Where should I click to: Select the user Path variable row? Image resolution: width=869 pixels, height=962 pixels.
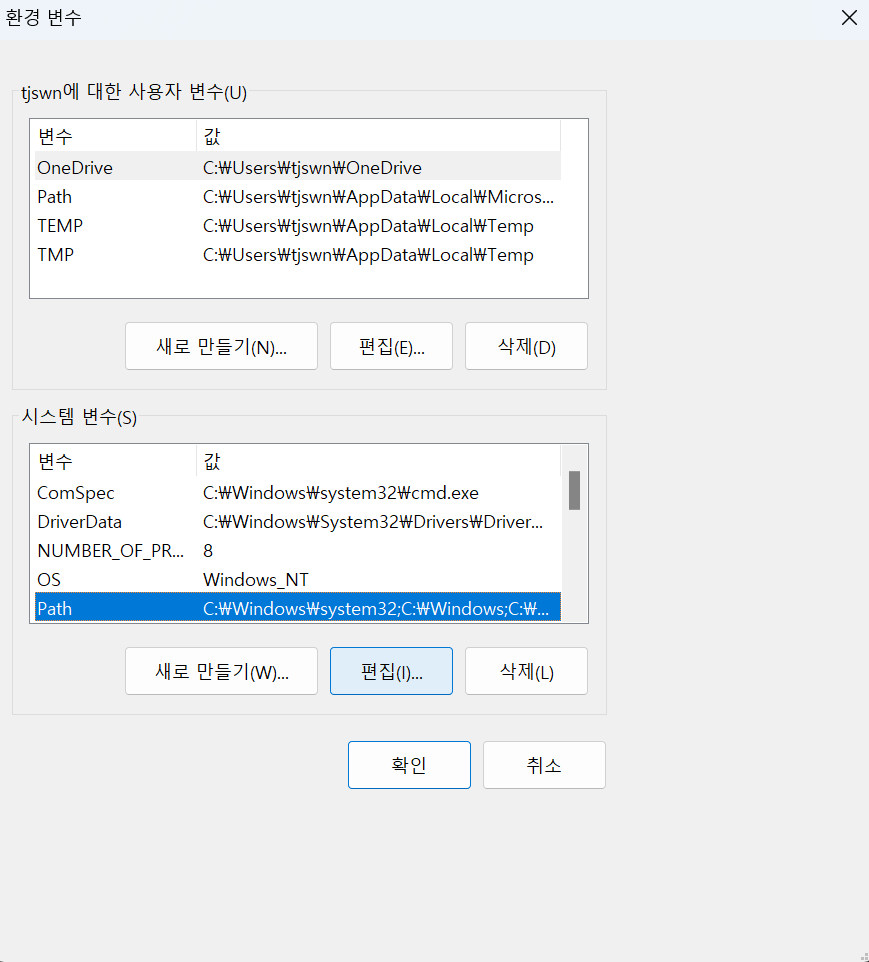pyautogui.click(x=298, y=197)
